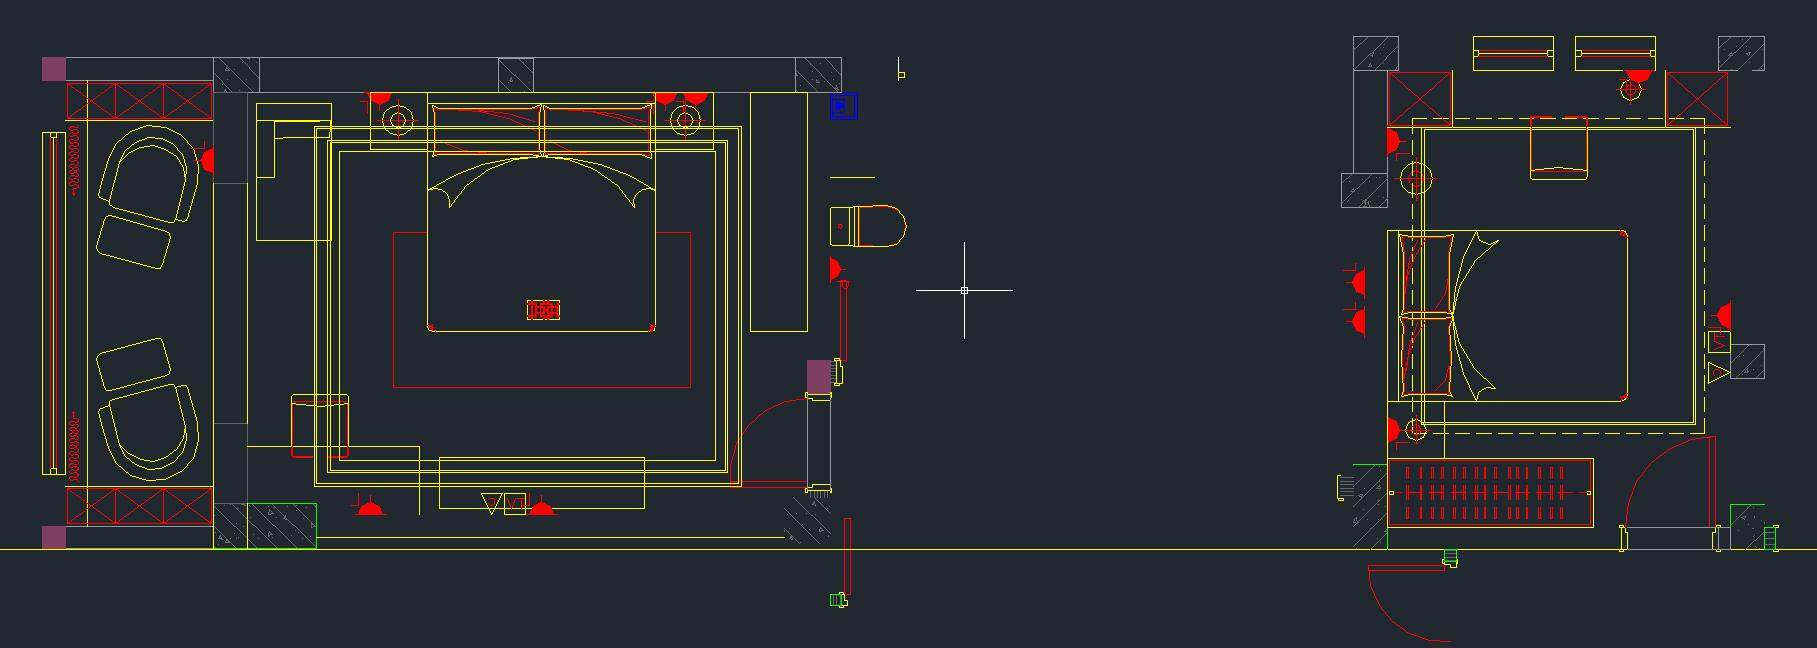
Task: Select the left window unit above right room
Action: [1512, 54]
